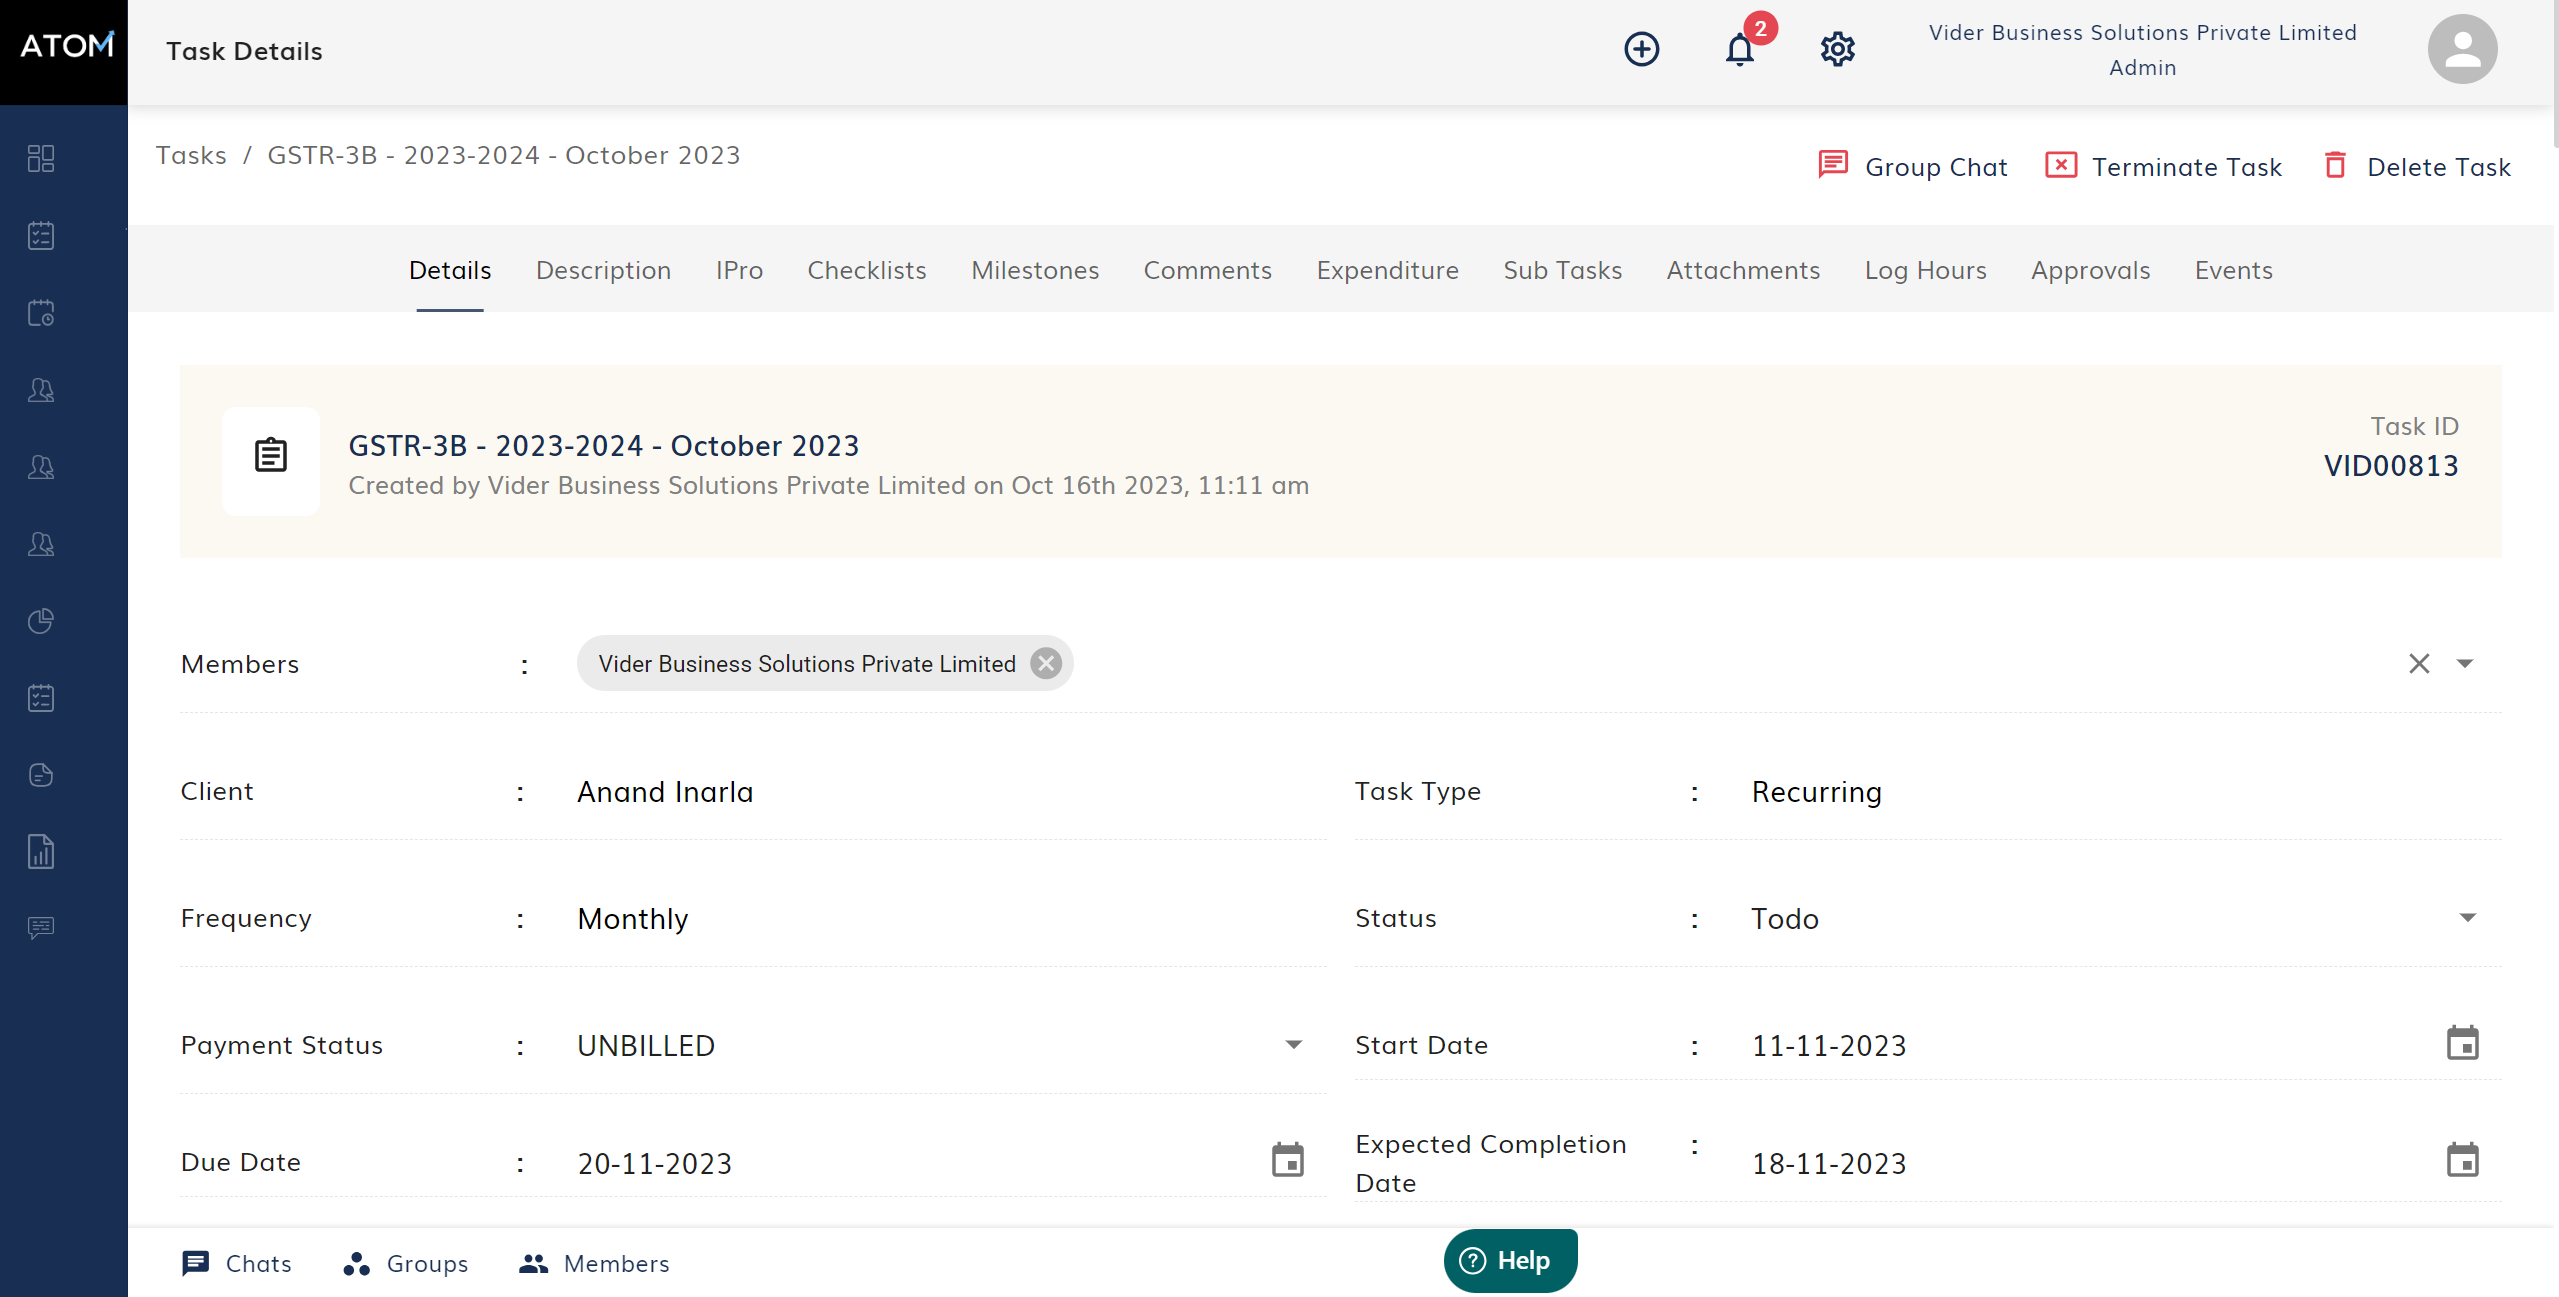
Task: Open the settings gear icon
Action: (1837, 49)
